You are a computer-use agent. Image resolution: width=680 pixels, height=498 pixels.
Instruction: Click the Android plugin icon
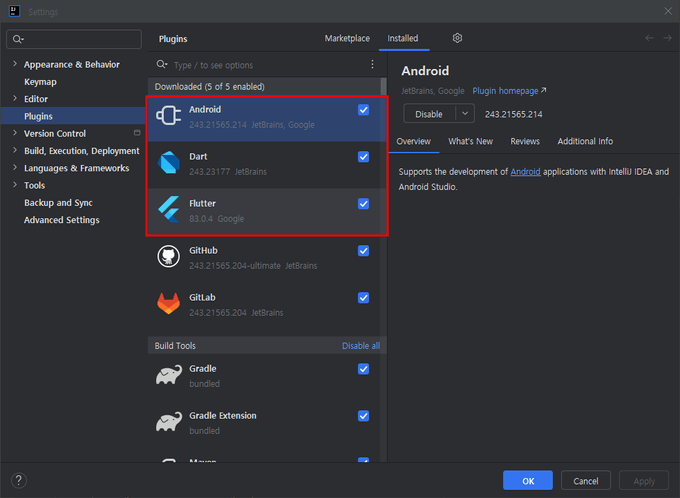pos(168,116)
